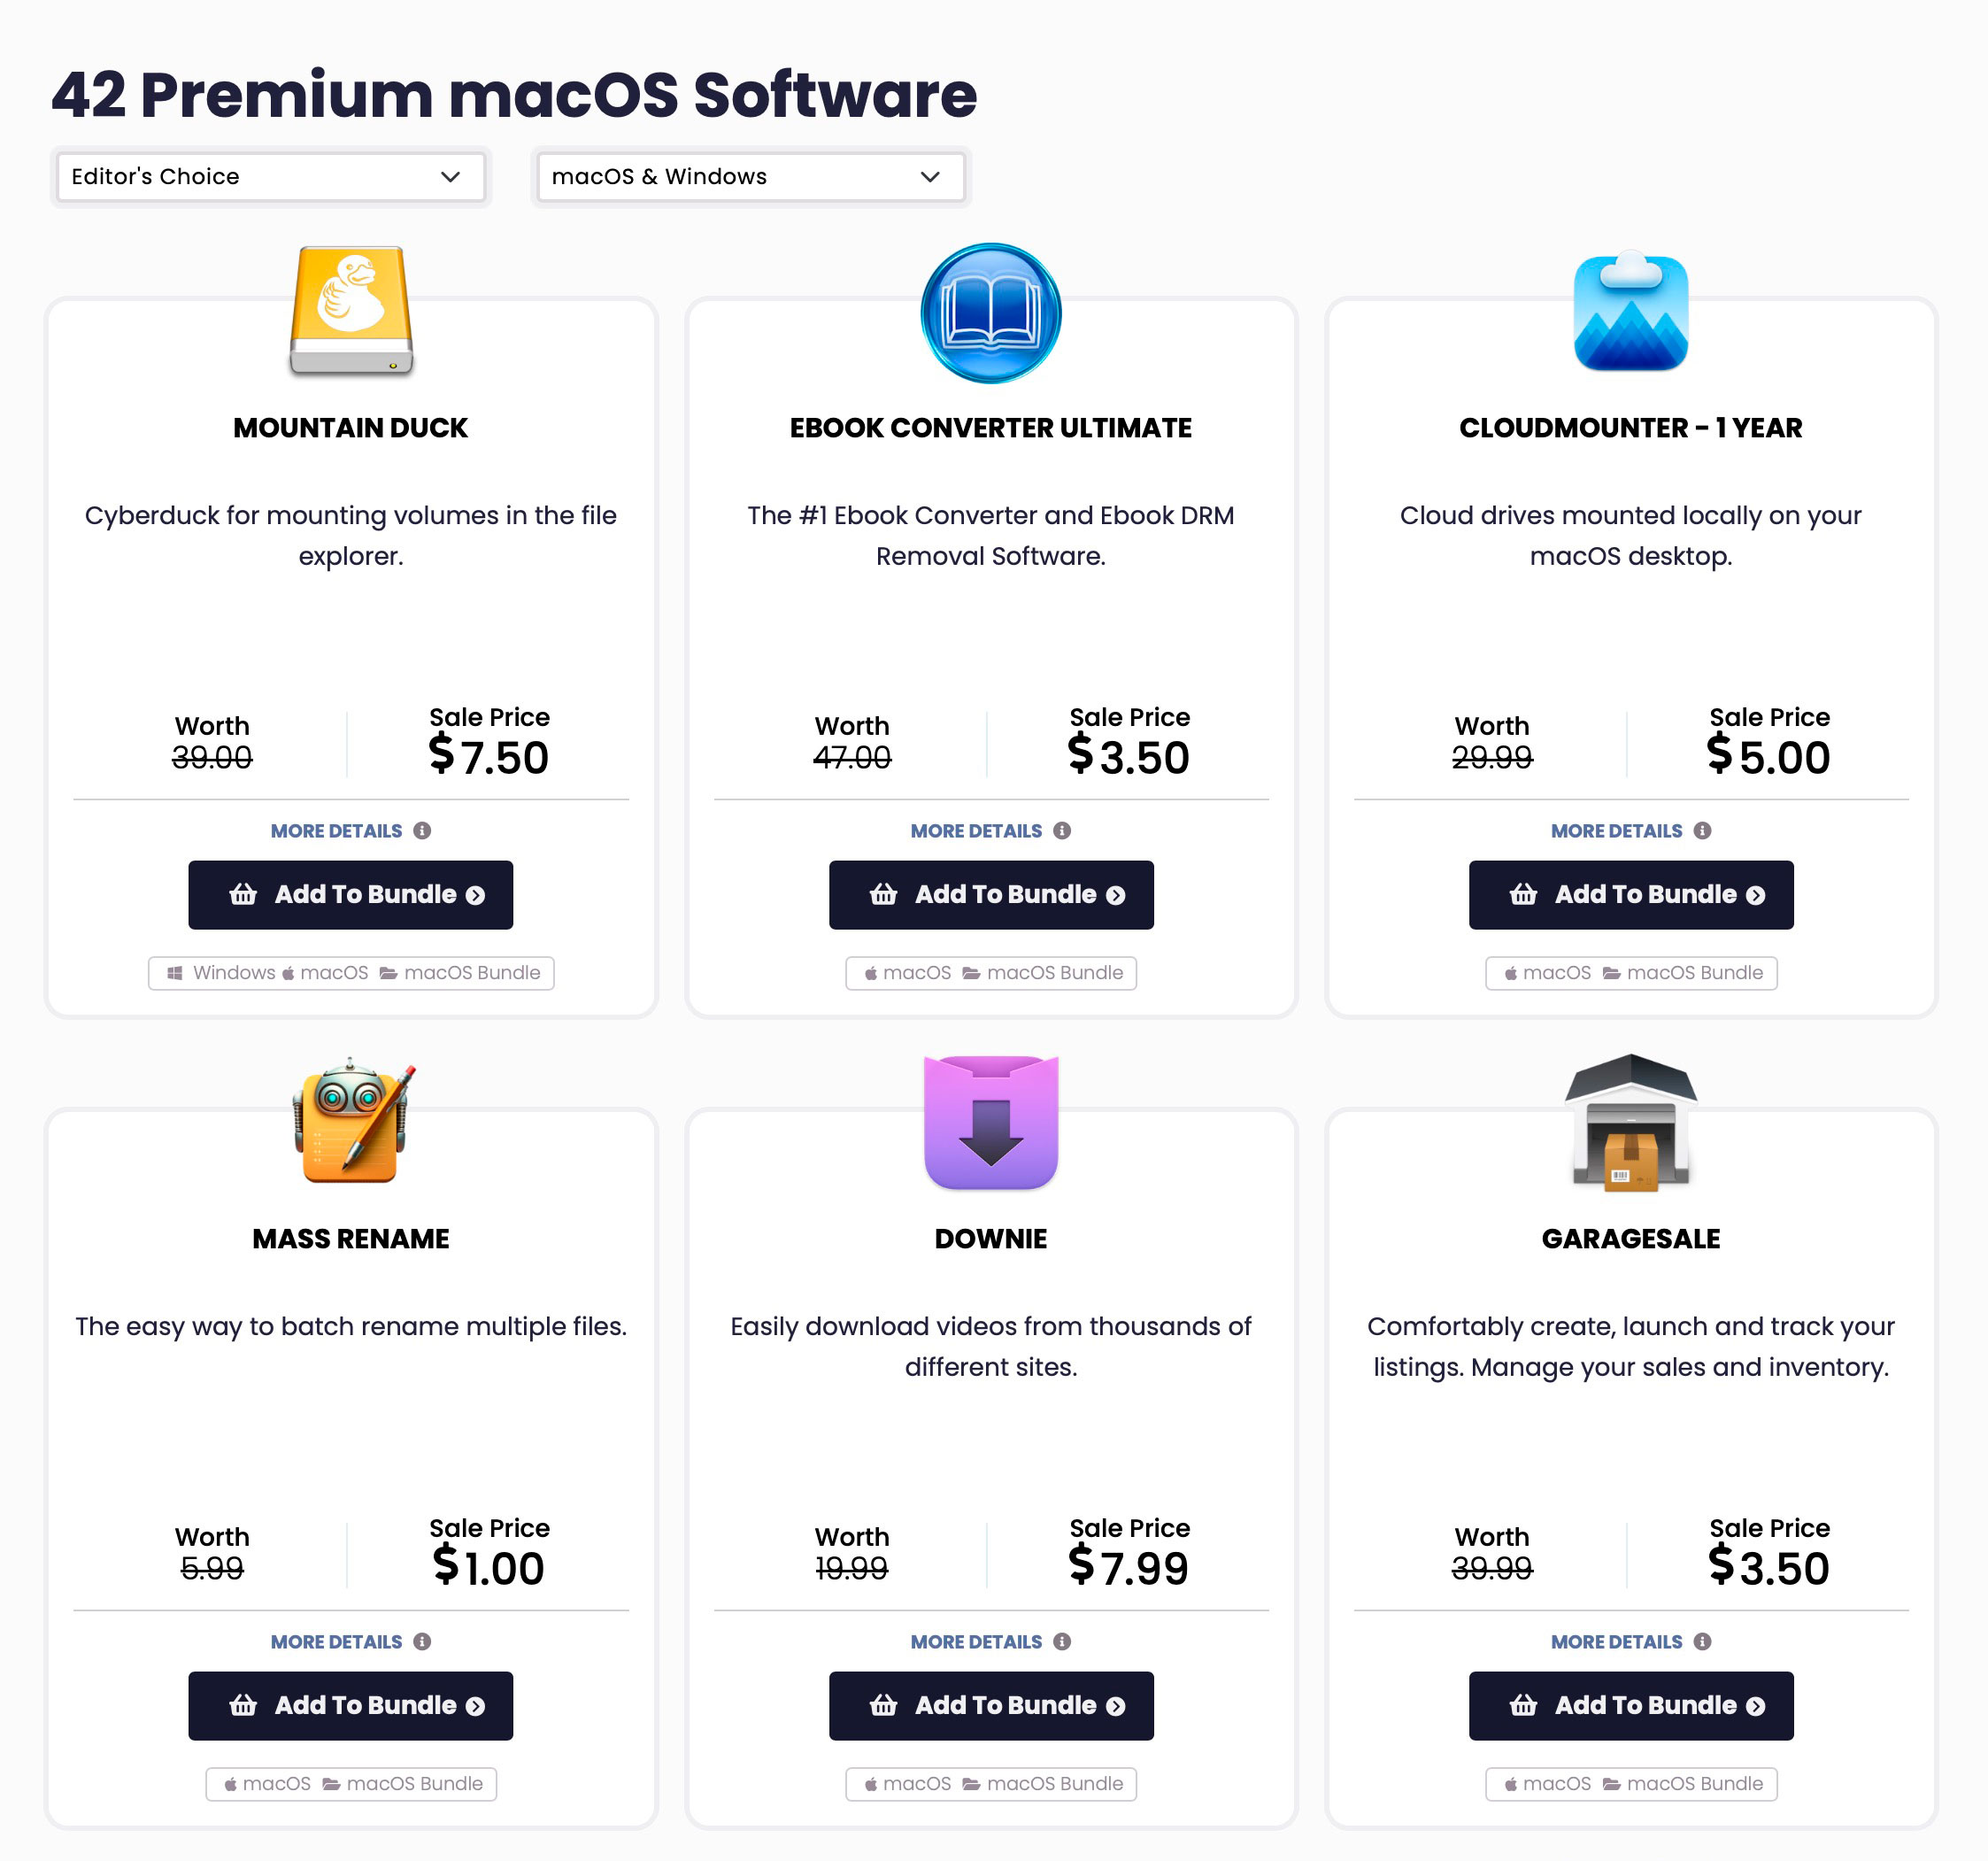Open the Editor's Choice sort dropdown
The image size is (1988, 1861).
[270, 177]
